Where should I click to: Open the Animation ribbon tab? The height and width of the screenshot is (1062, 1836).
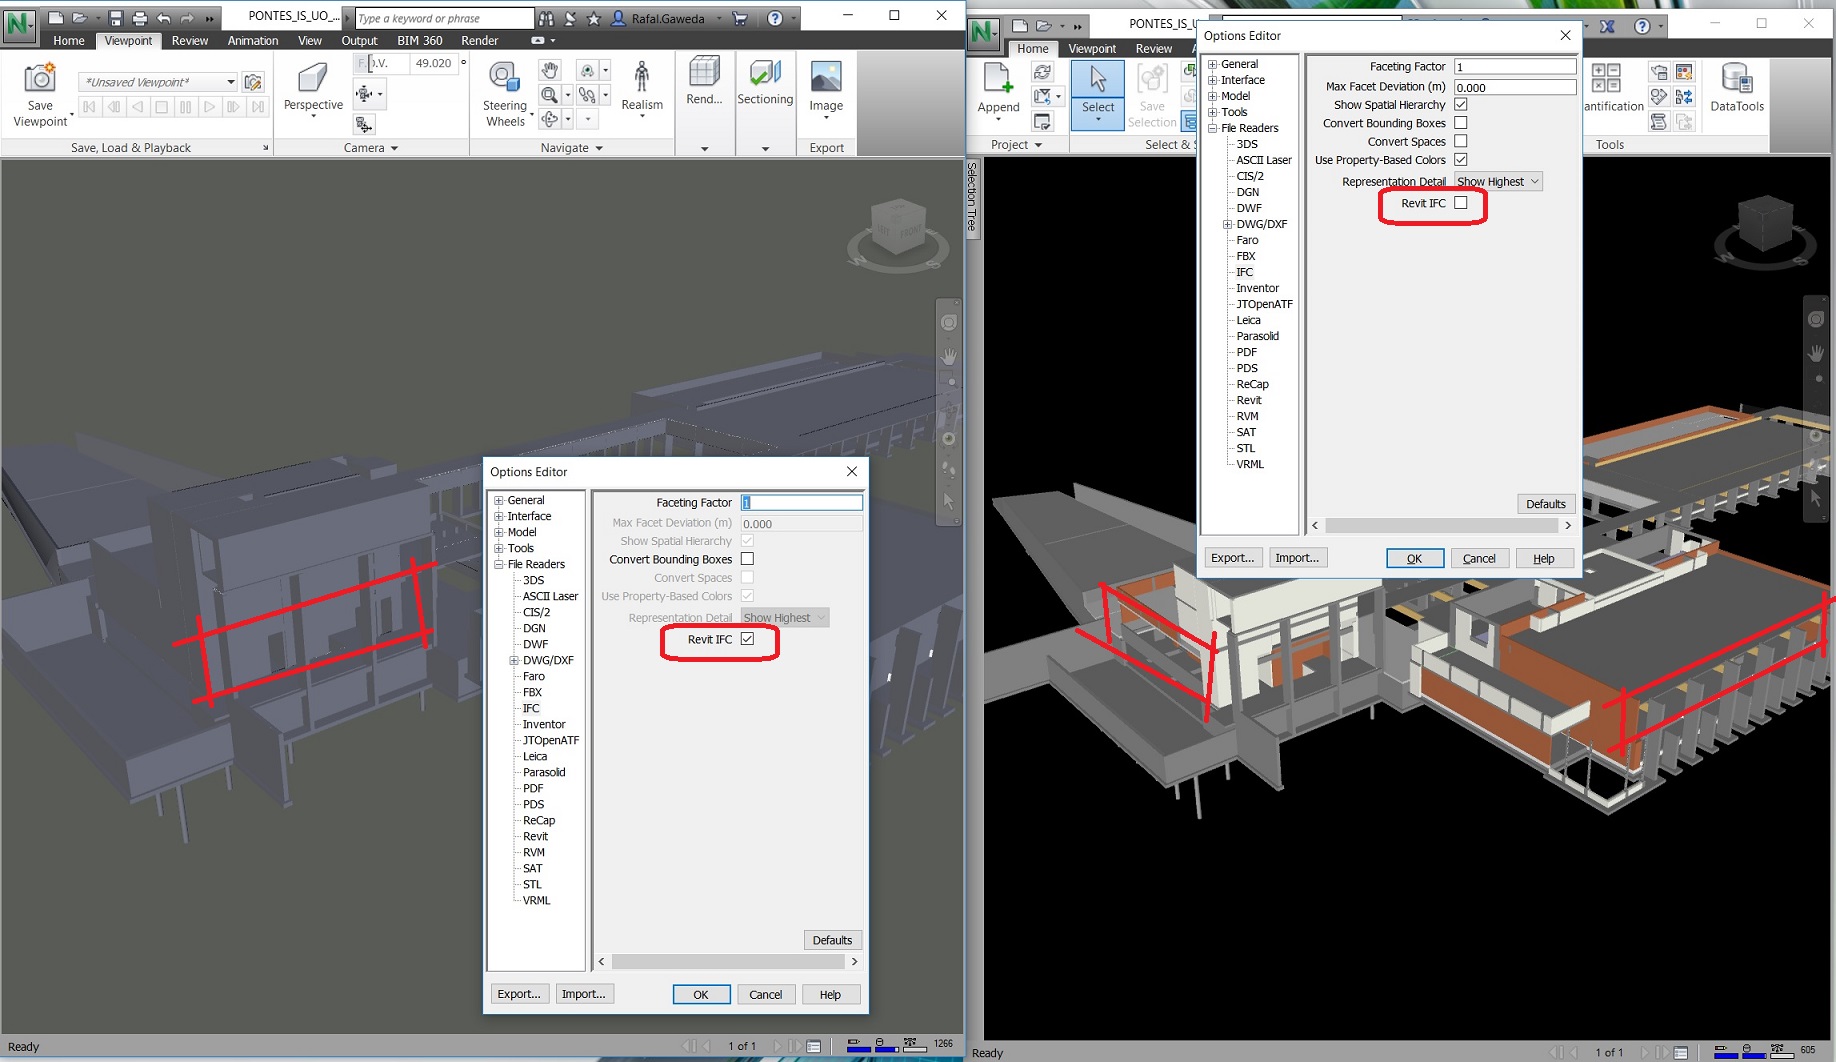[x=253, y=41]
